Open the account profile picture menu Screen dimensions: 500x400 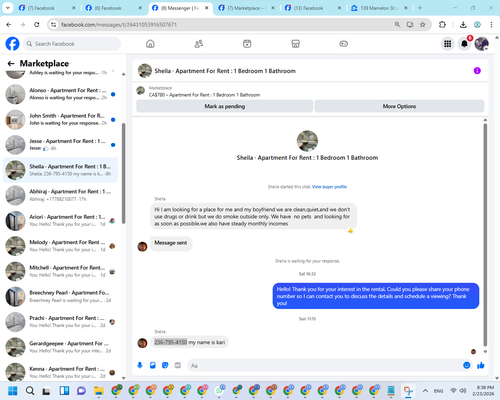(482, 44)
